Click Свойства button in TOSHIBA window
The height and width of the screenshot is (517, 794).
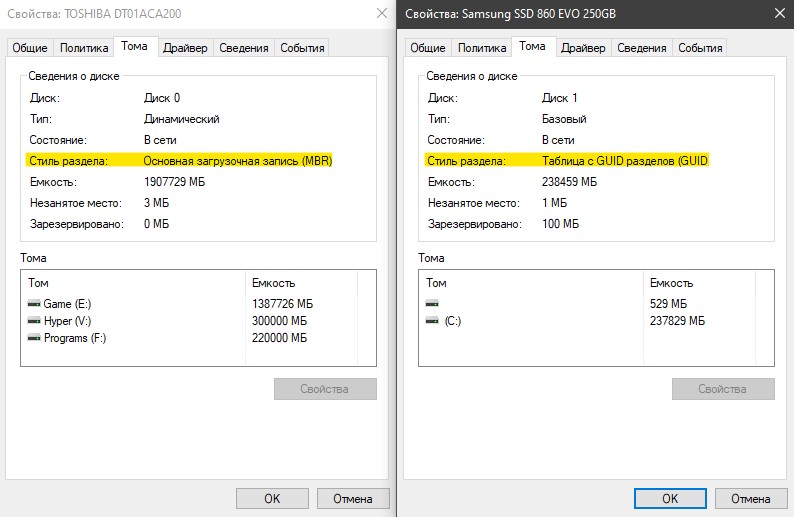325,389
